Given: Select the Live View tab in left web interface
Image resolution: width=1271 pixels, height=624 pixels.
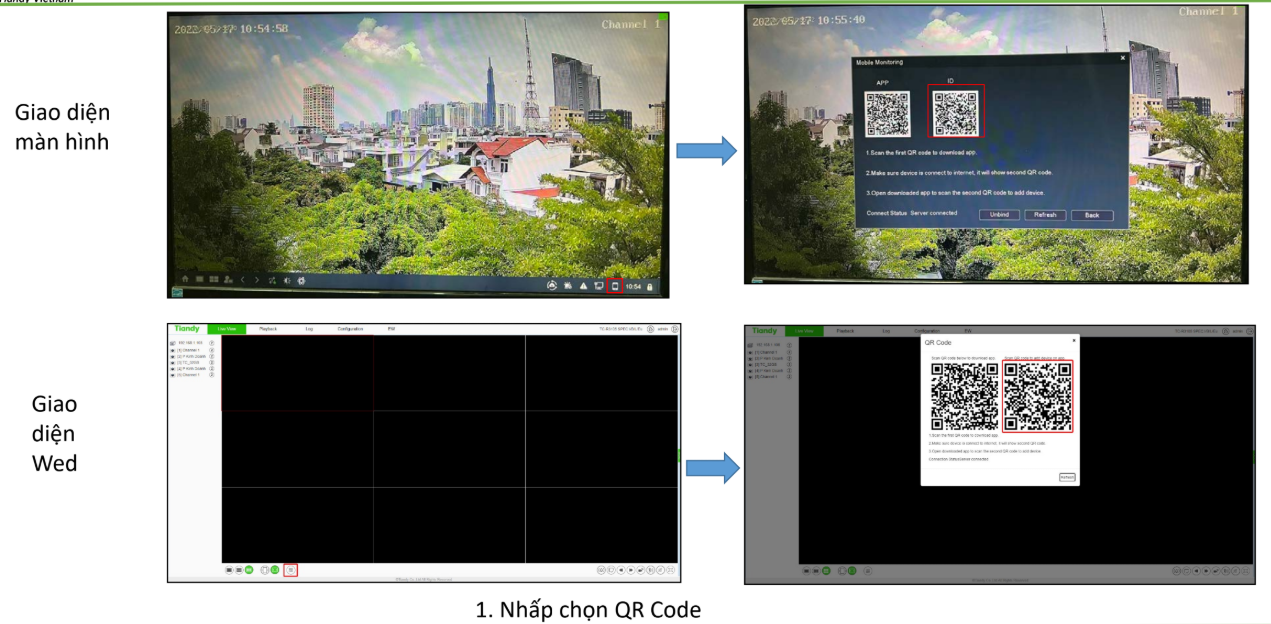Looking at the screenshot, I should pyautogui.click(x=226, y=329).
